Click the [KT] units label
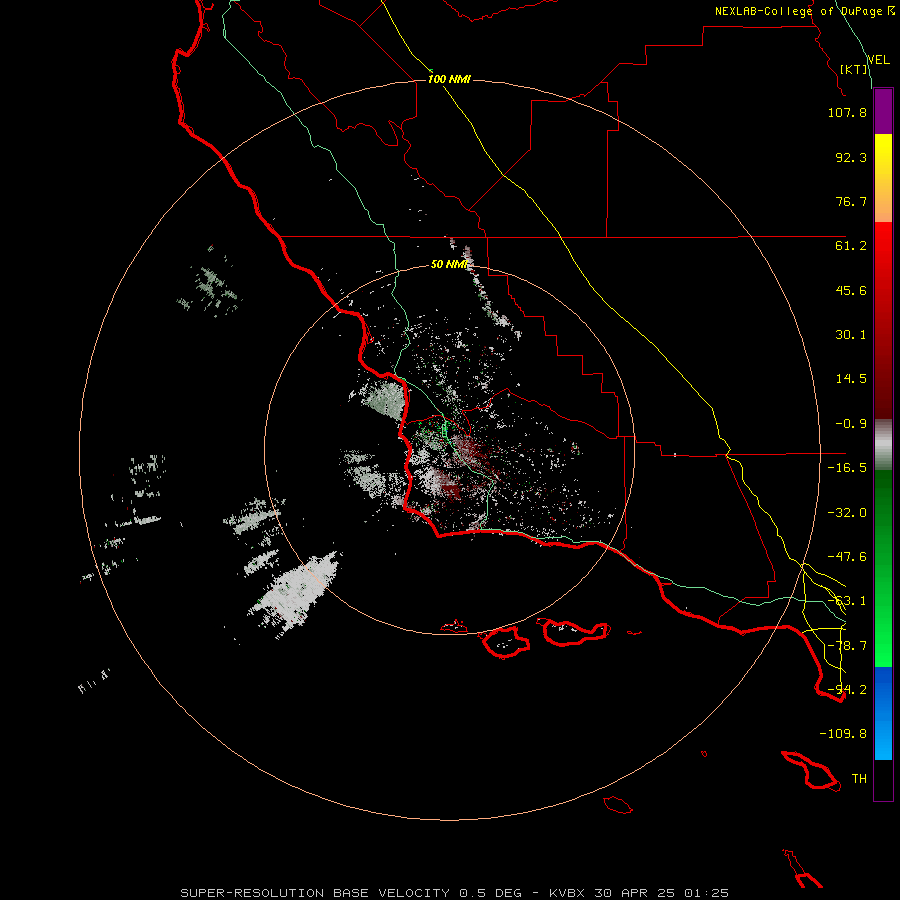900x900 pixels. click(x=854, y=69)
